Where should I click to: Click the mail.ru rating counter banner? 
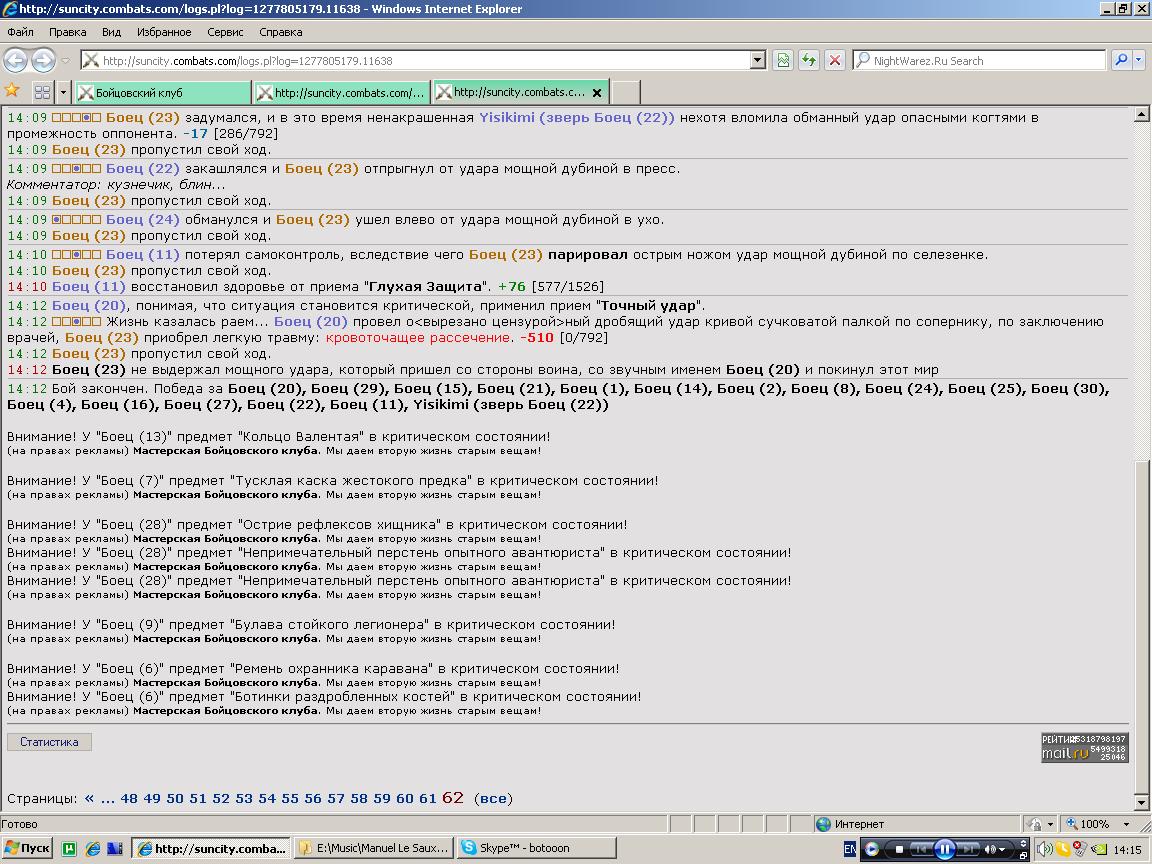click(x=1084, y=747)
